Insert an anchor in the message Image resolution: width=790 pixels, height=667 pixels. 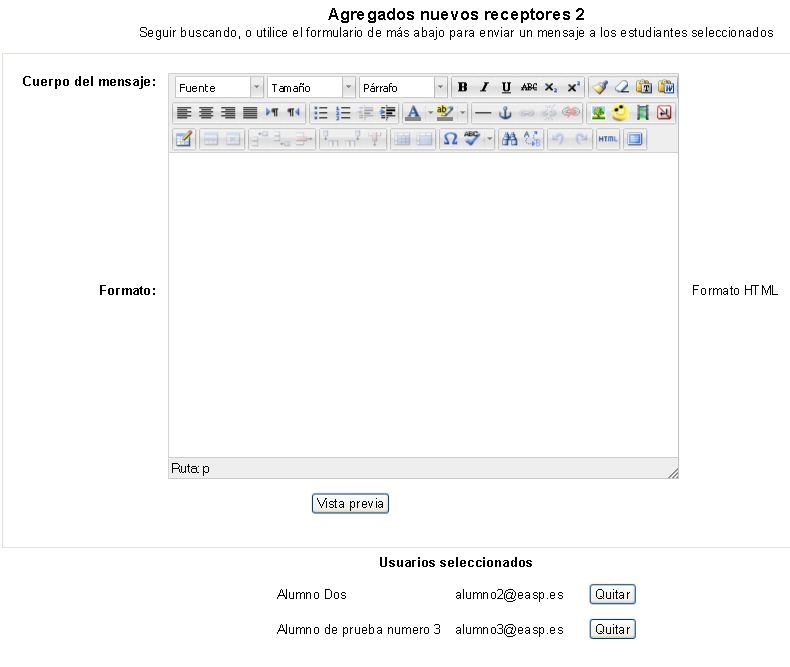(x=505, y=113)
